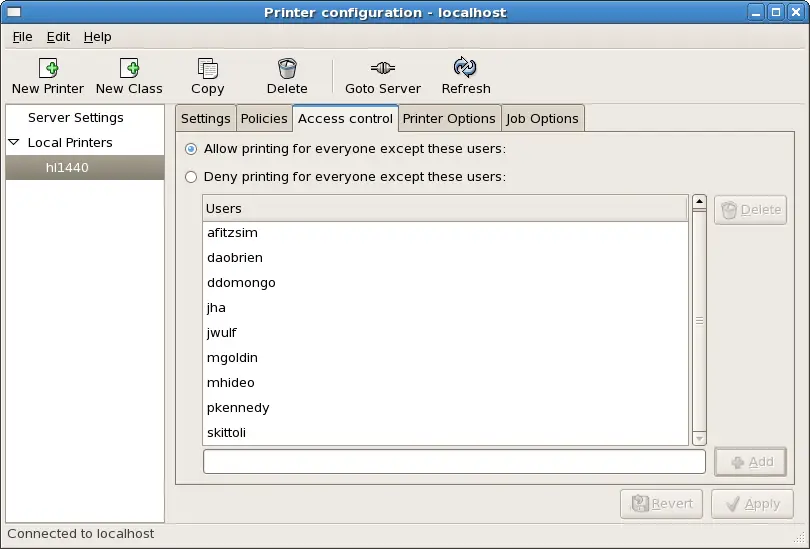Select Allow printing for everyone except these users
Screen dimensions: 810x549
click(x=191, y=149)
